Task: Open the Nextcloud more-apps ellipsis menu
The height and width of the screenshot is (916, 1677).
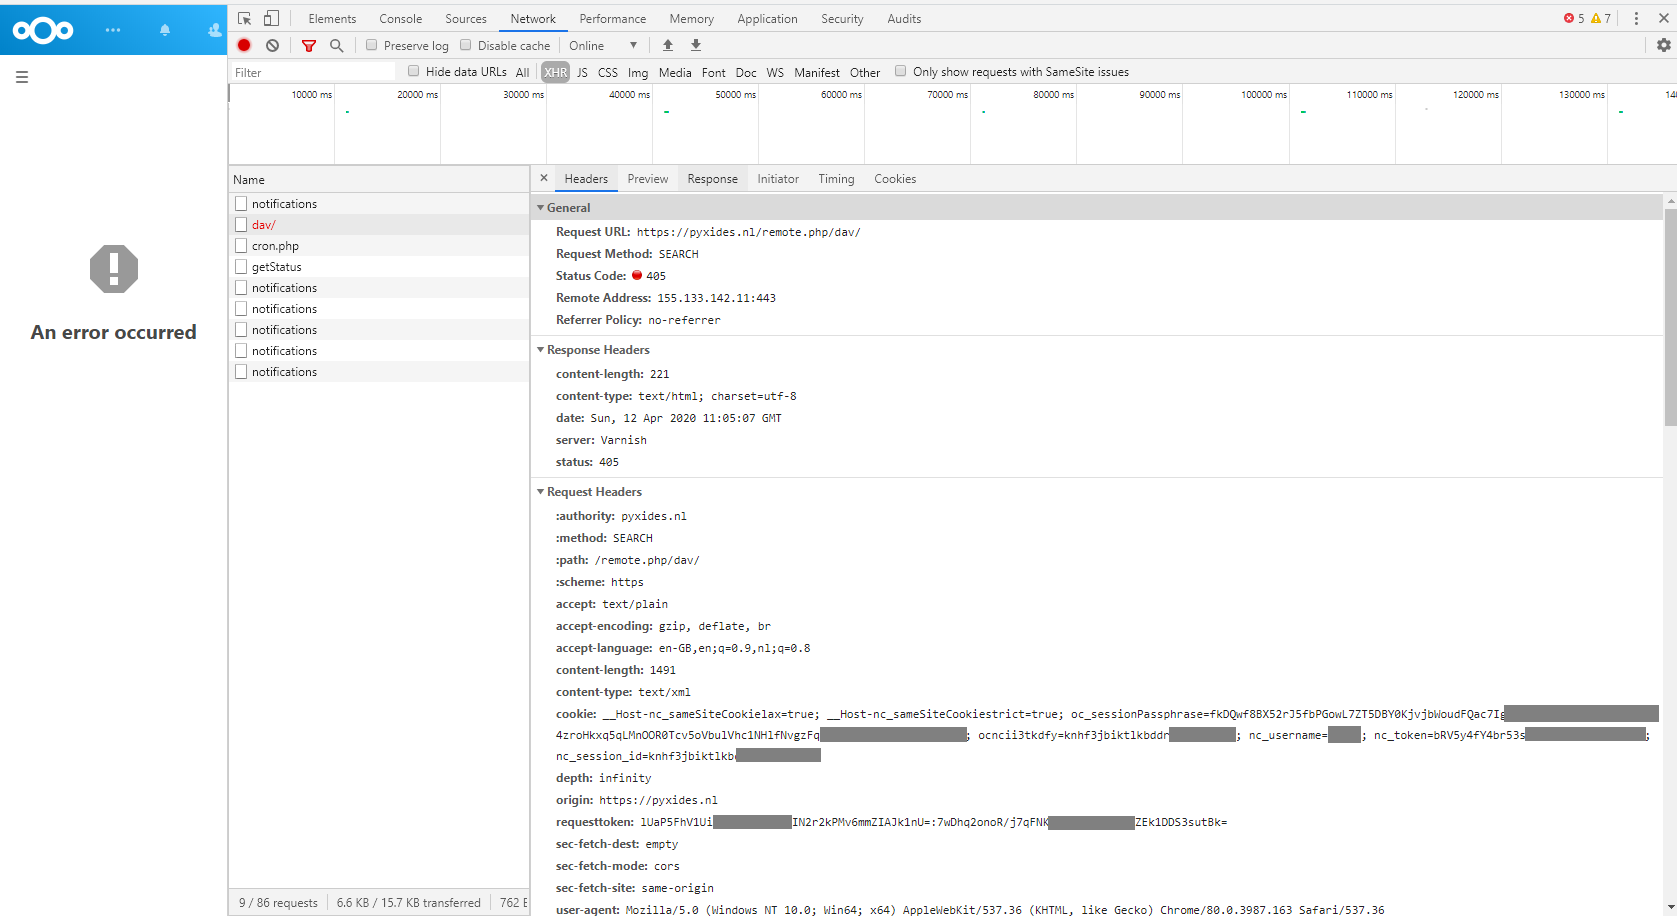Action: click(113, 31)
